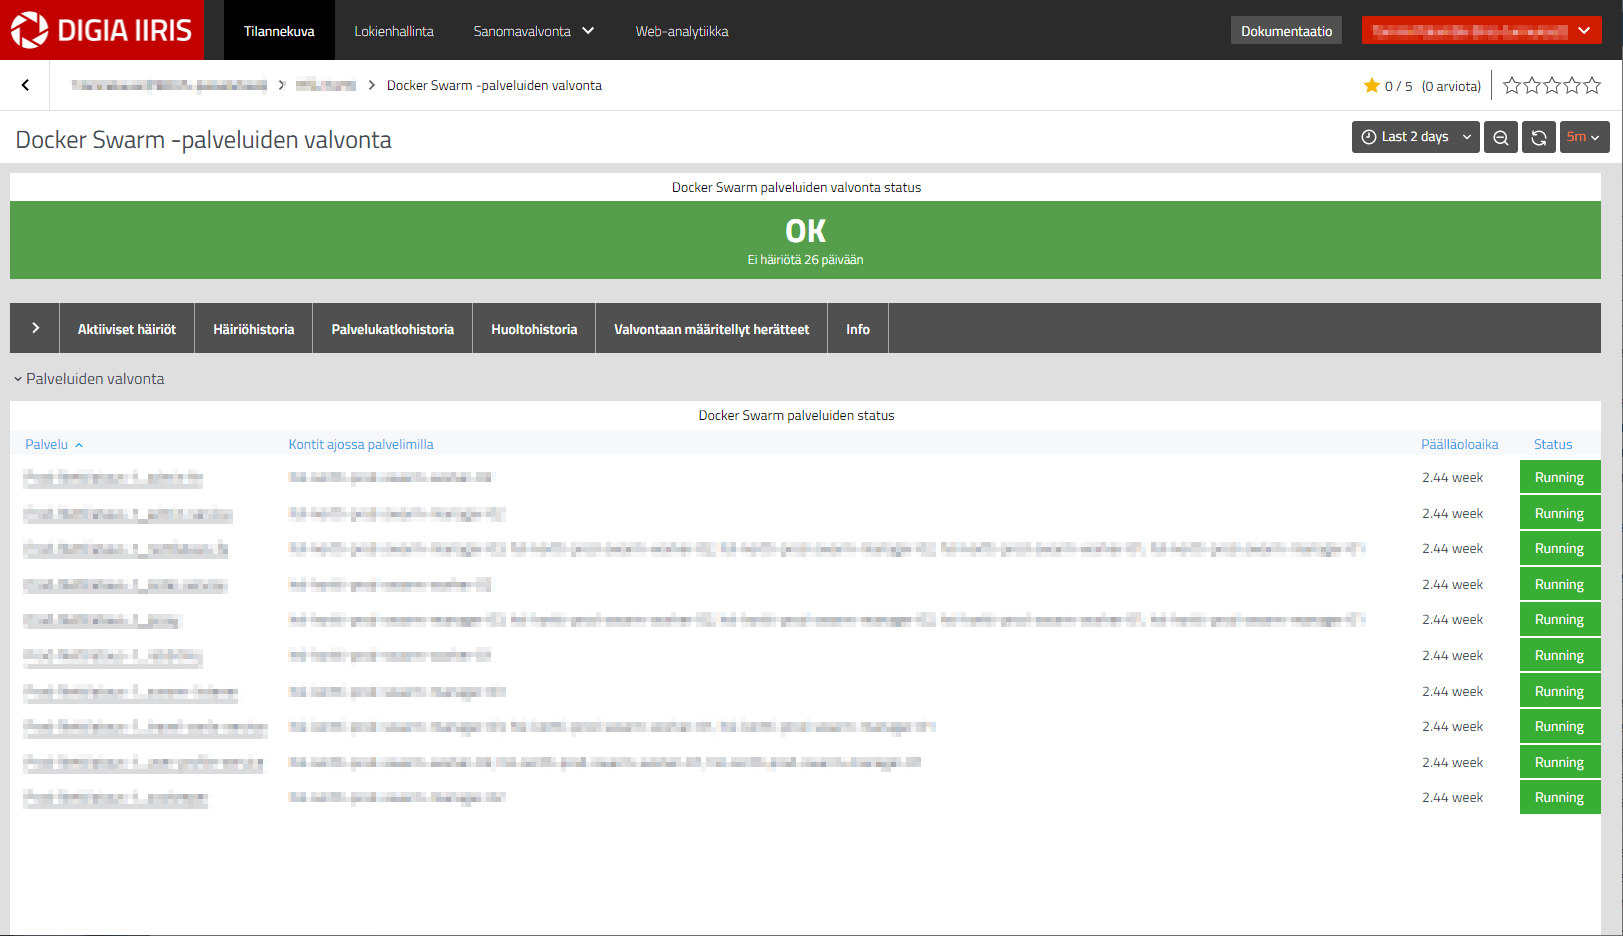
Task: Sort by Palvelu column header
Action: 54,444
